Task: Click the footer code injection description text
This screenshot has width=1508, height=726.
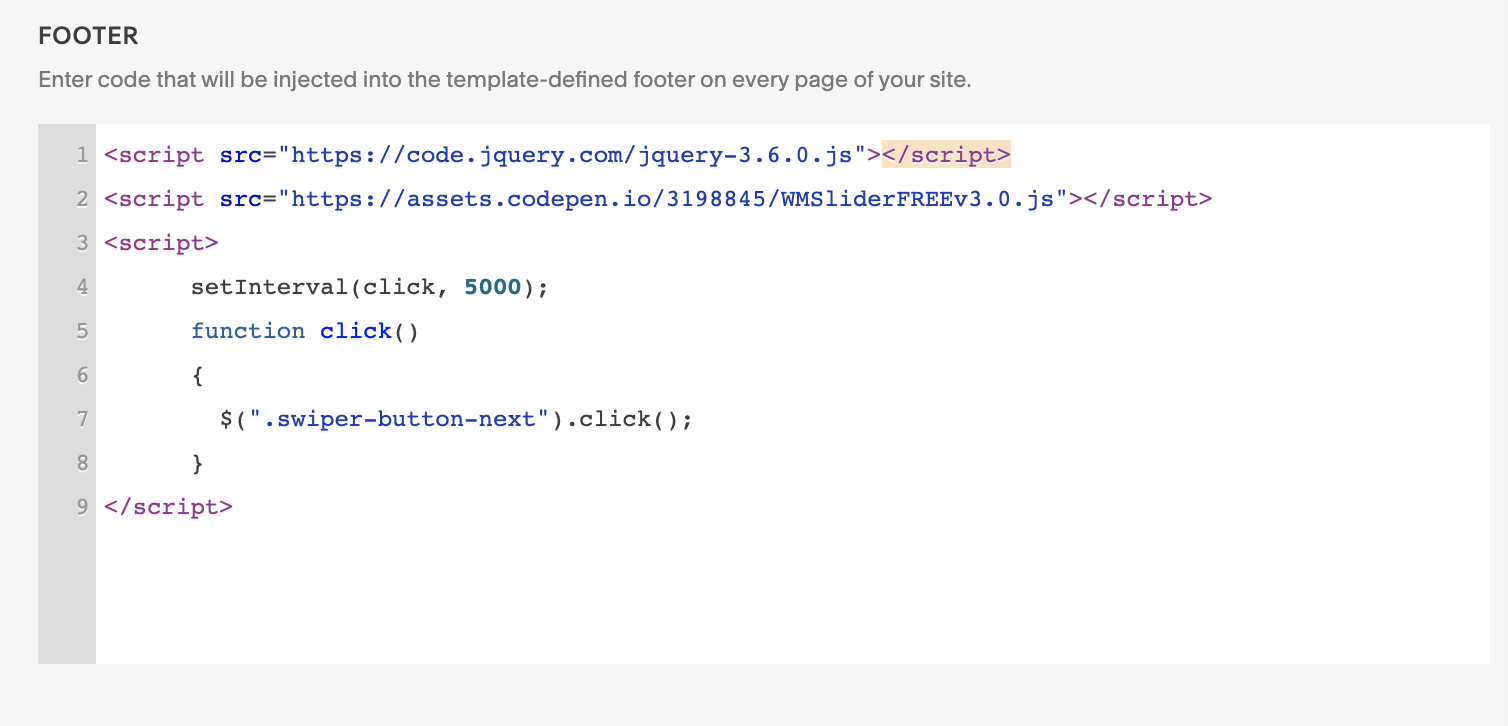Action: pyautogui.click(x=504, y=80)
